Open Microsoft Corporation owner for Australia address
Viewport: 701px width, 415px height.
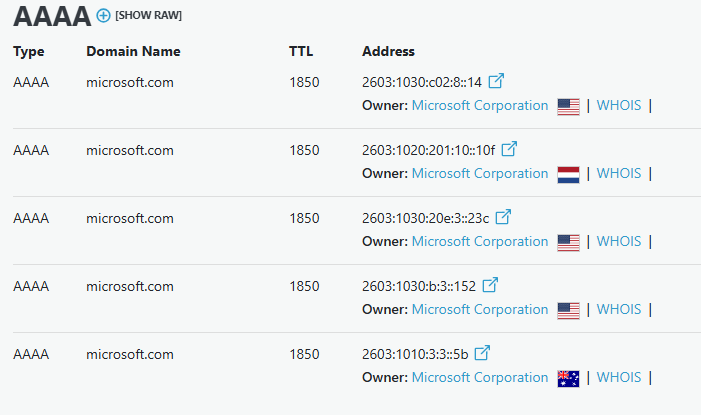coord(480,377)
